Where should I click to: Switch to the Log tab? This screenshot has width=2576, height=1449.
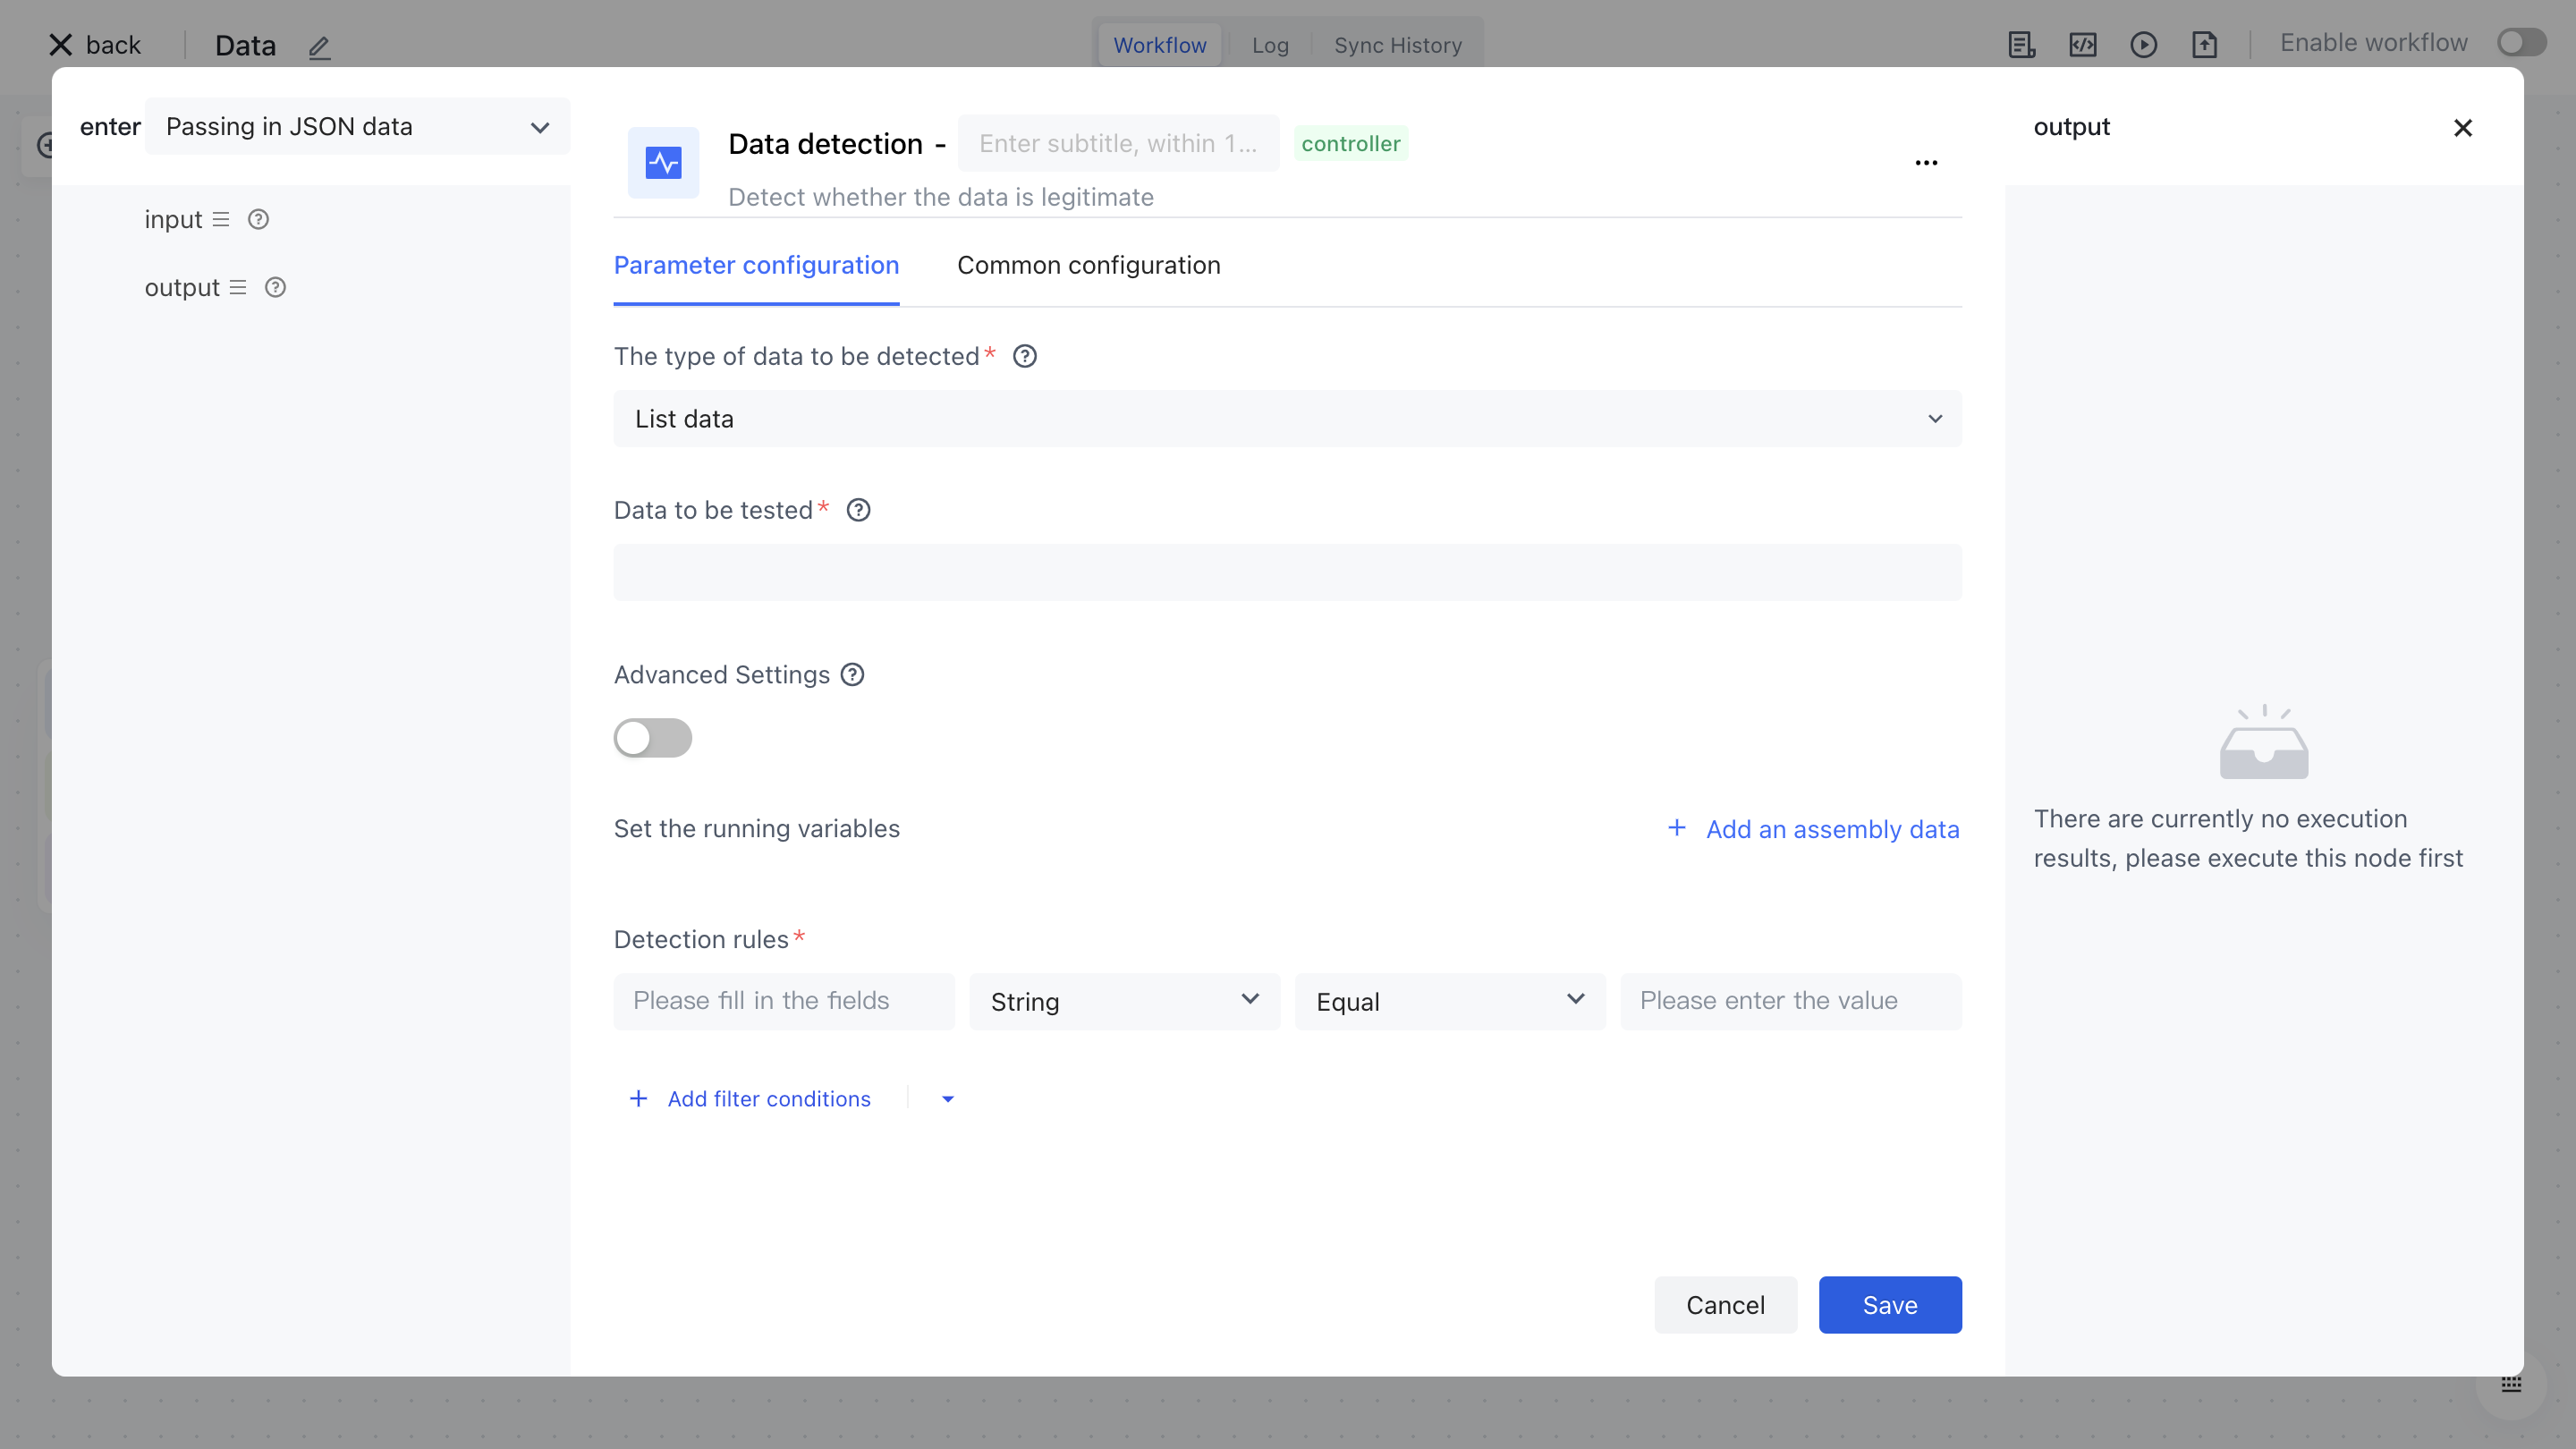(1269, 45)
